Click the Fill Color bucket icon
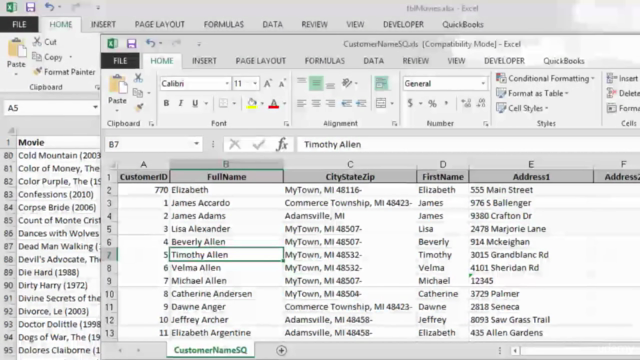This screenshot has height=360, width=640. click(x=252, y=103)
